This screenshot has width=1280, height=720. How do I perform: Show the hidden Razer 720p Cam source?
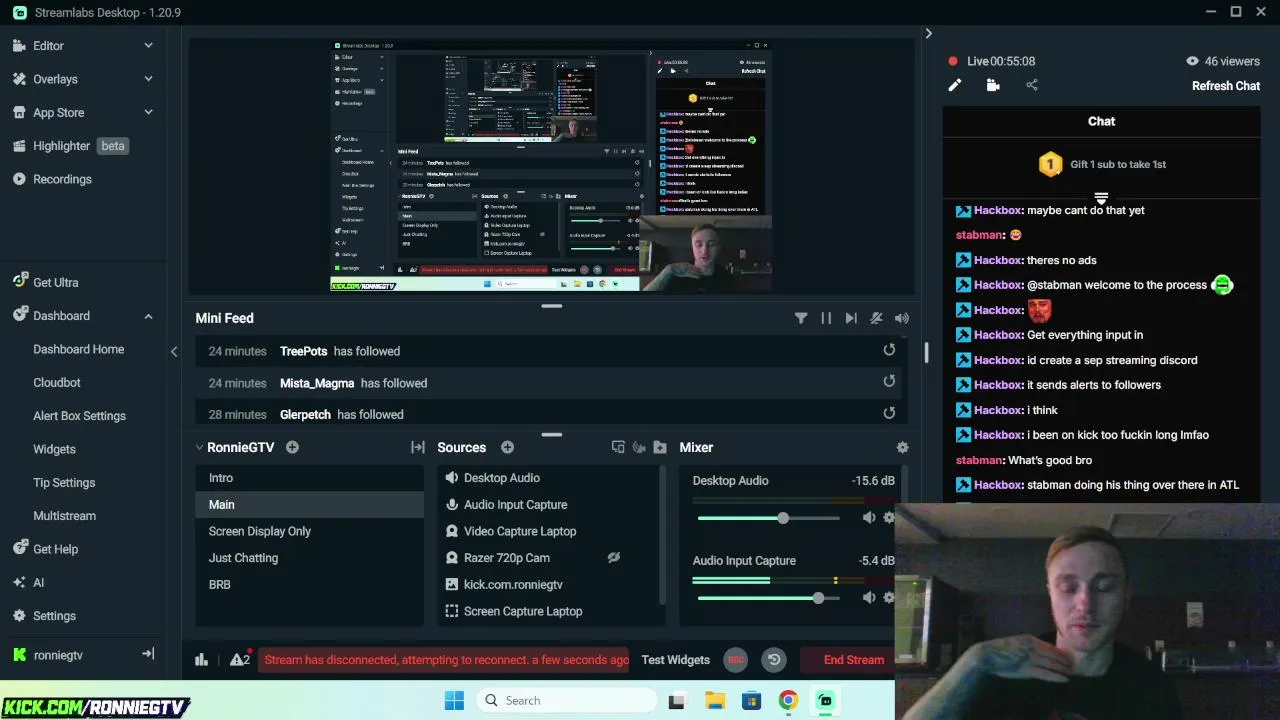click(614, 557)
